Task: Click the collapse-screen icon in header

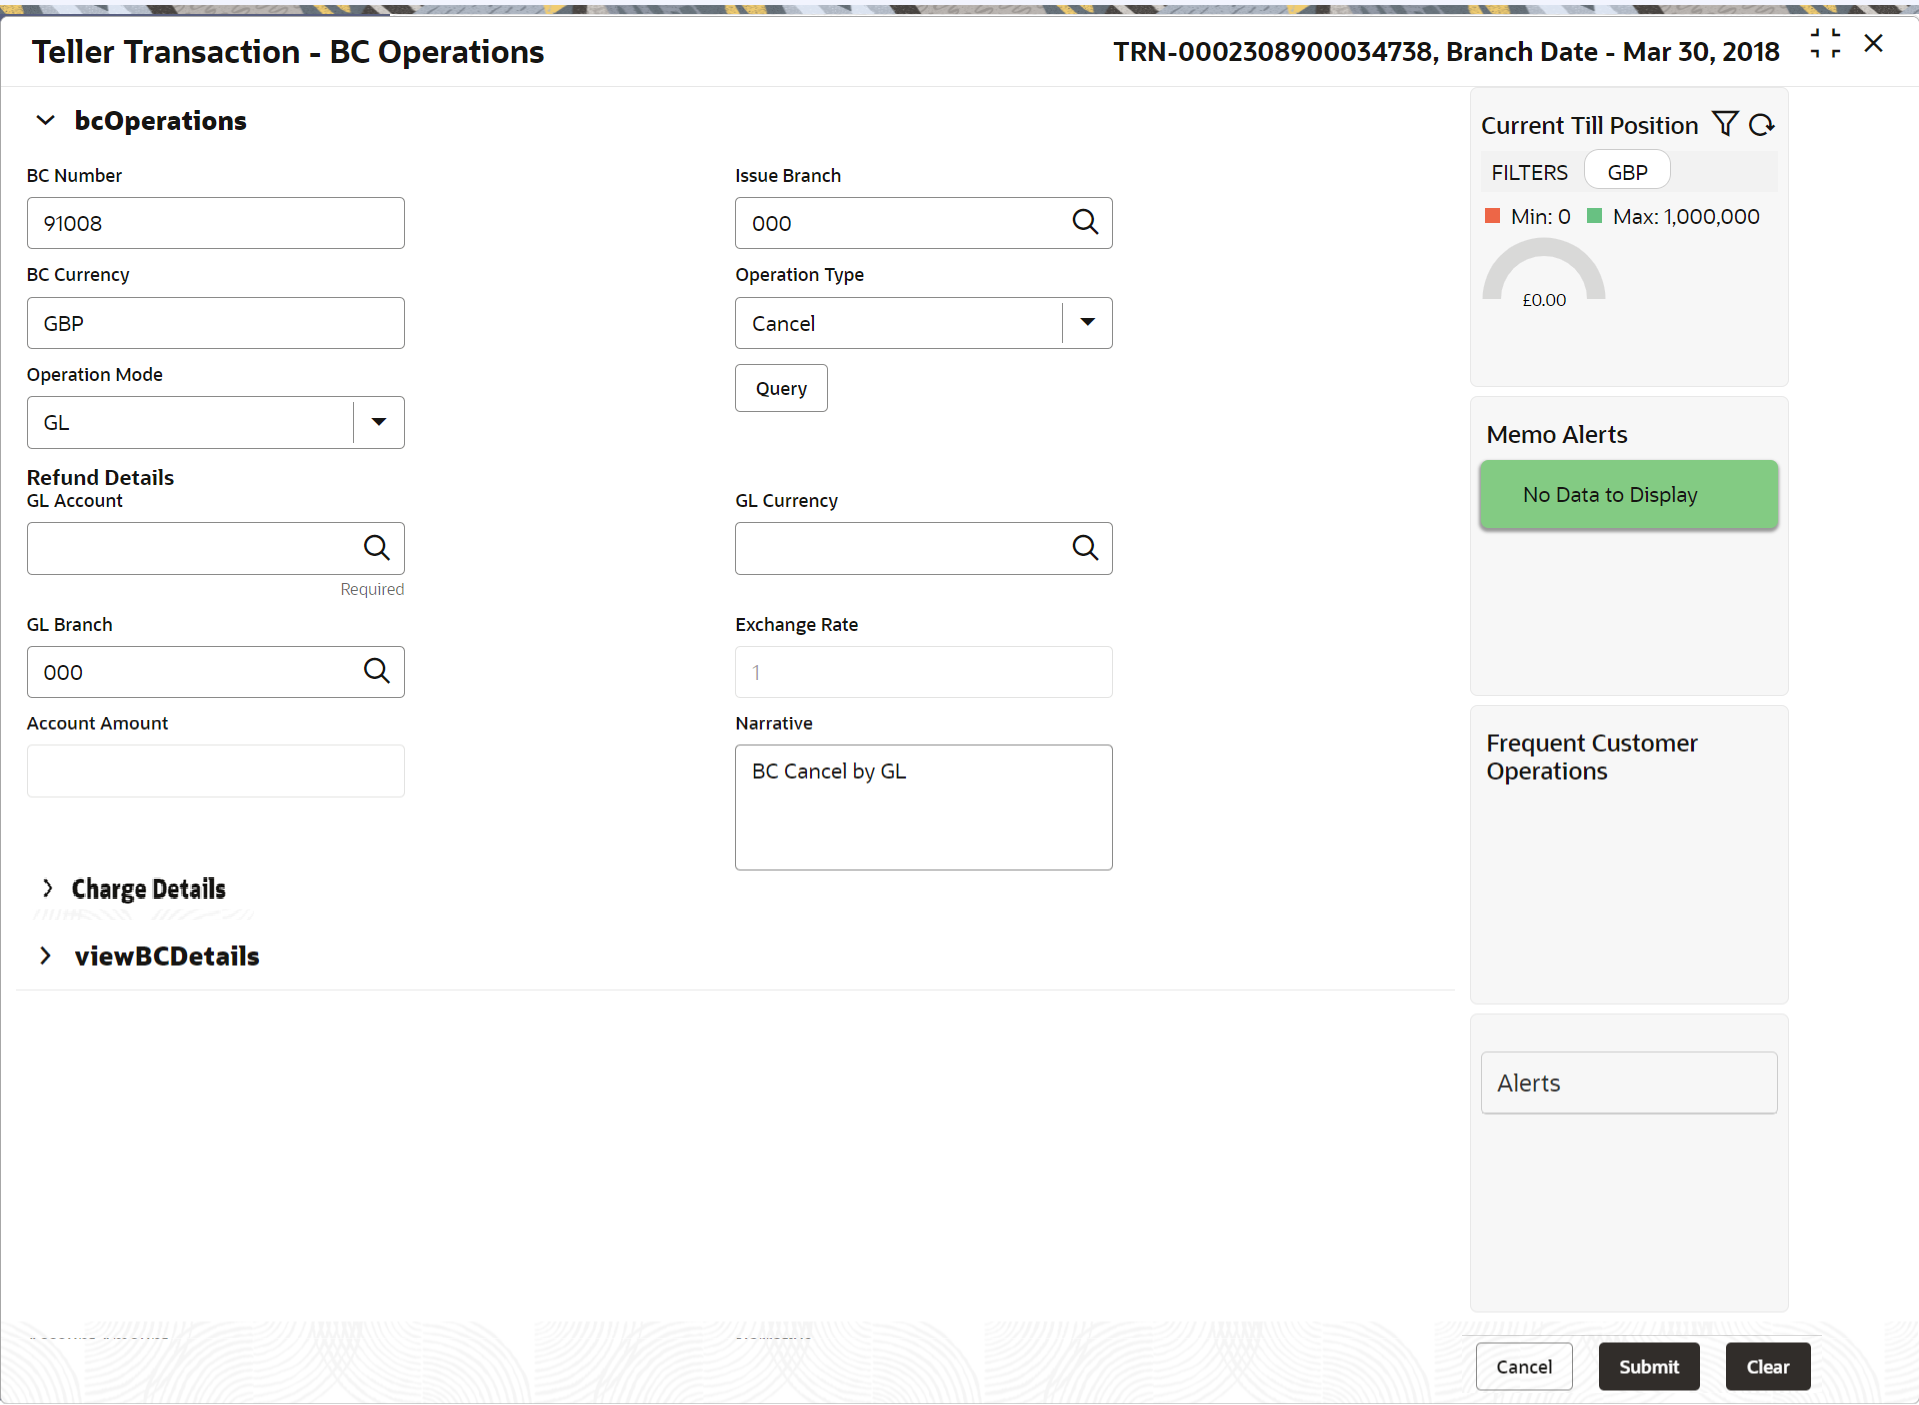Action: [x=1825, y=44]
